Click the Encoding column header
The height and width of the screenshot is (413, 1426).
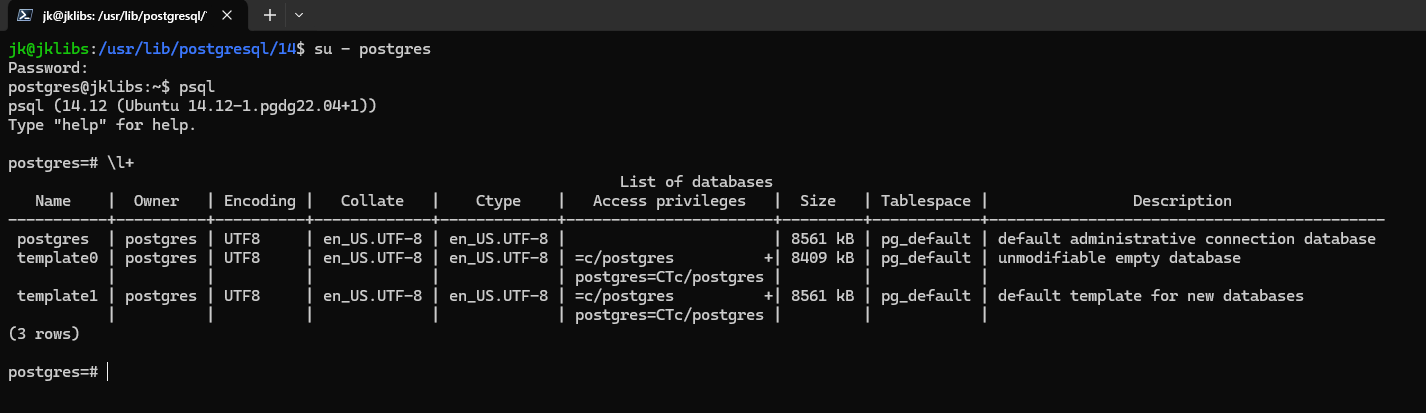pyautogui.click(x=259, y=201)
